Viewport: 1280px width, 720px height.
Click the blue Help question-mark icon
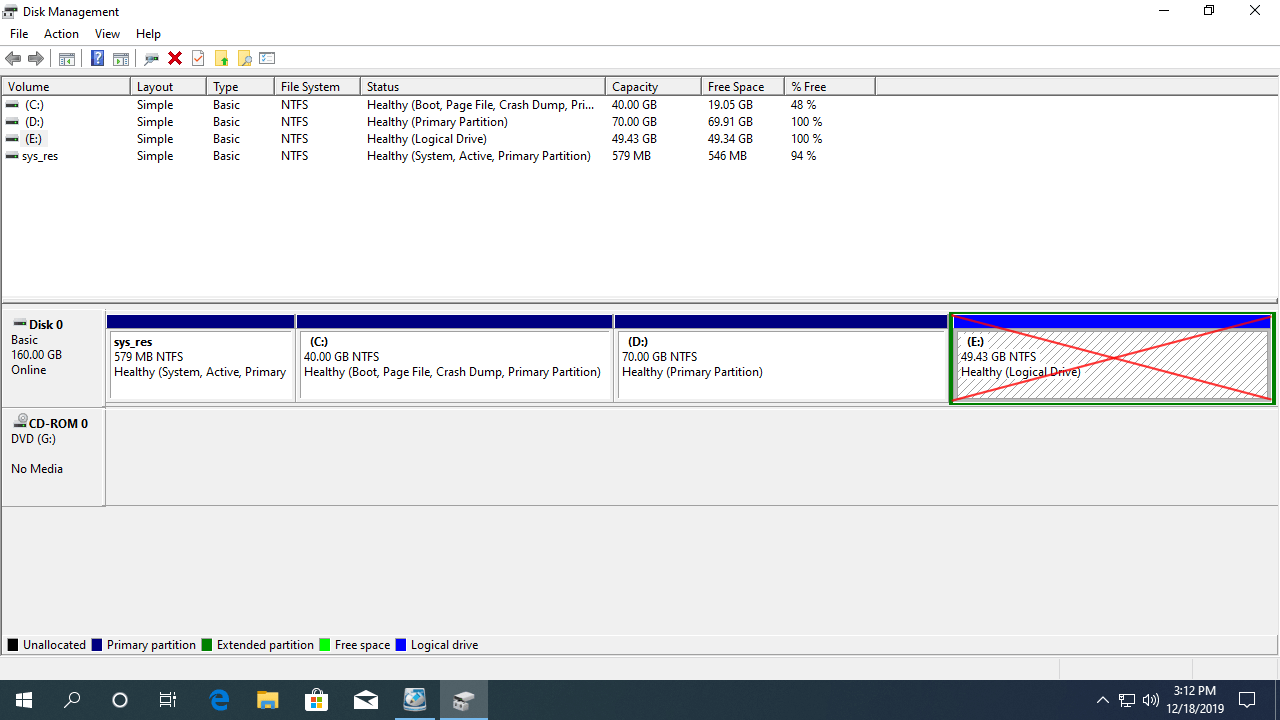point(97,59)
